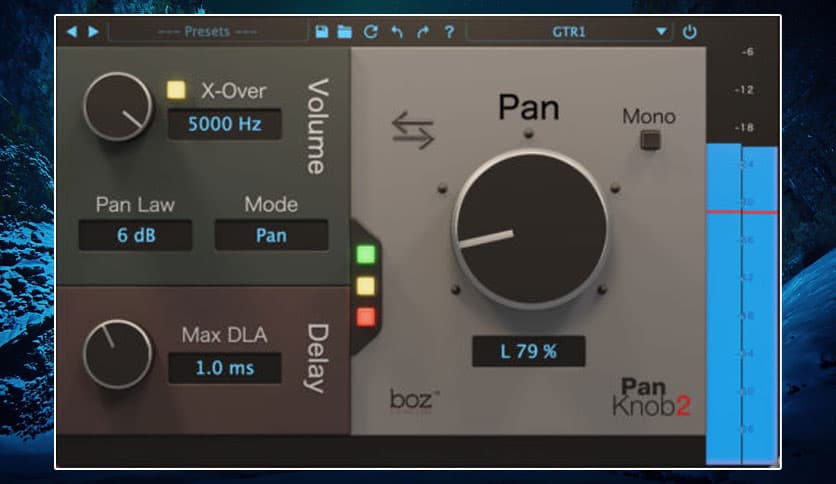836x484 pixels.
Task: Swap left and right channels arrows
Action: tap(413, 130)
